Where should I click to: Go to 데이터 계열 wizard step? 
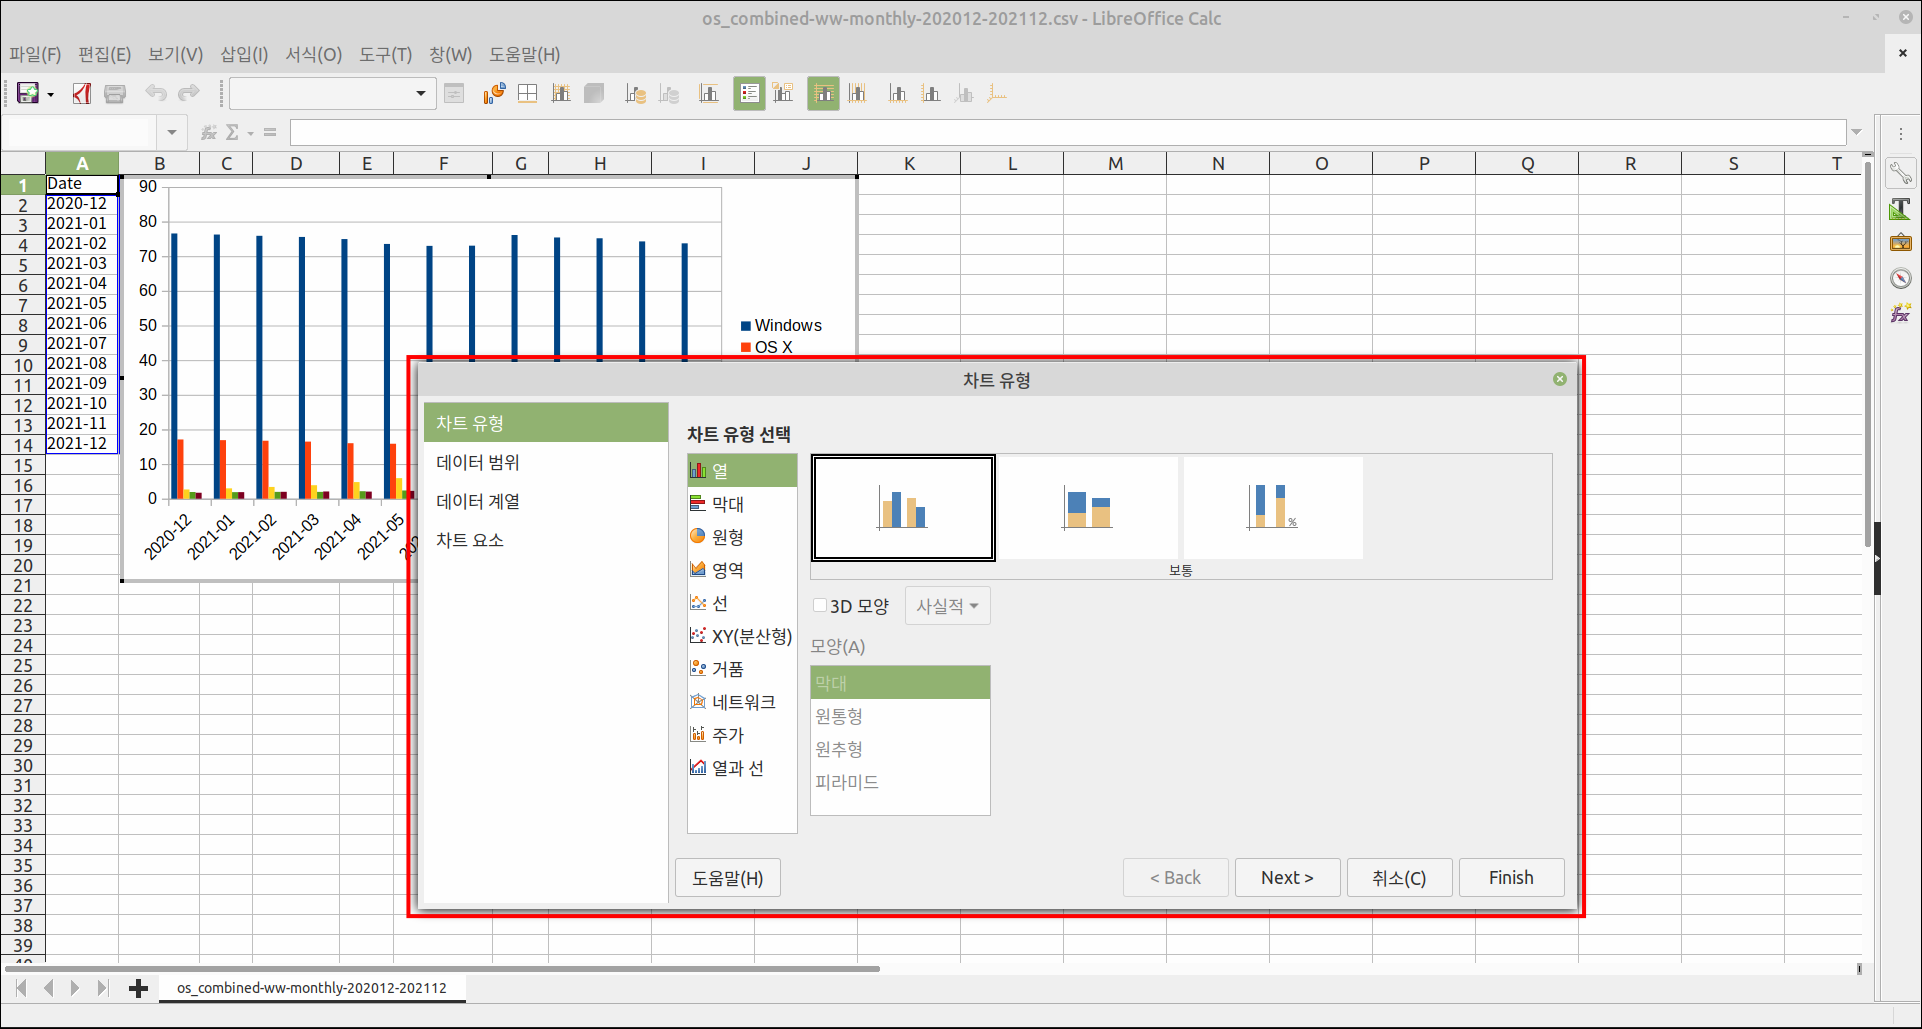[x=546, y=501]
